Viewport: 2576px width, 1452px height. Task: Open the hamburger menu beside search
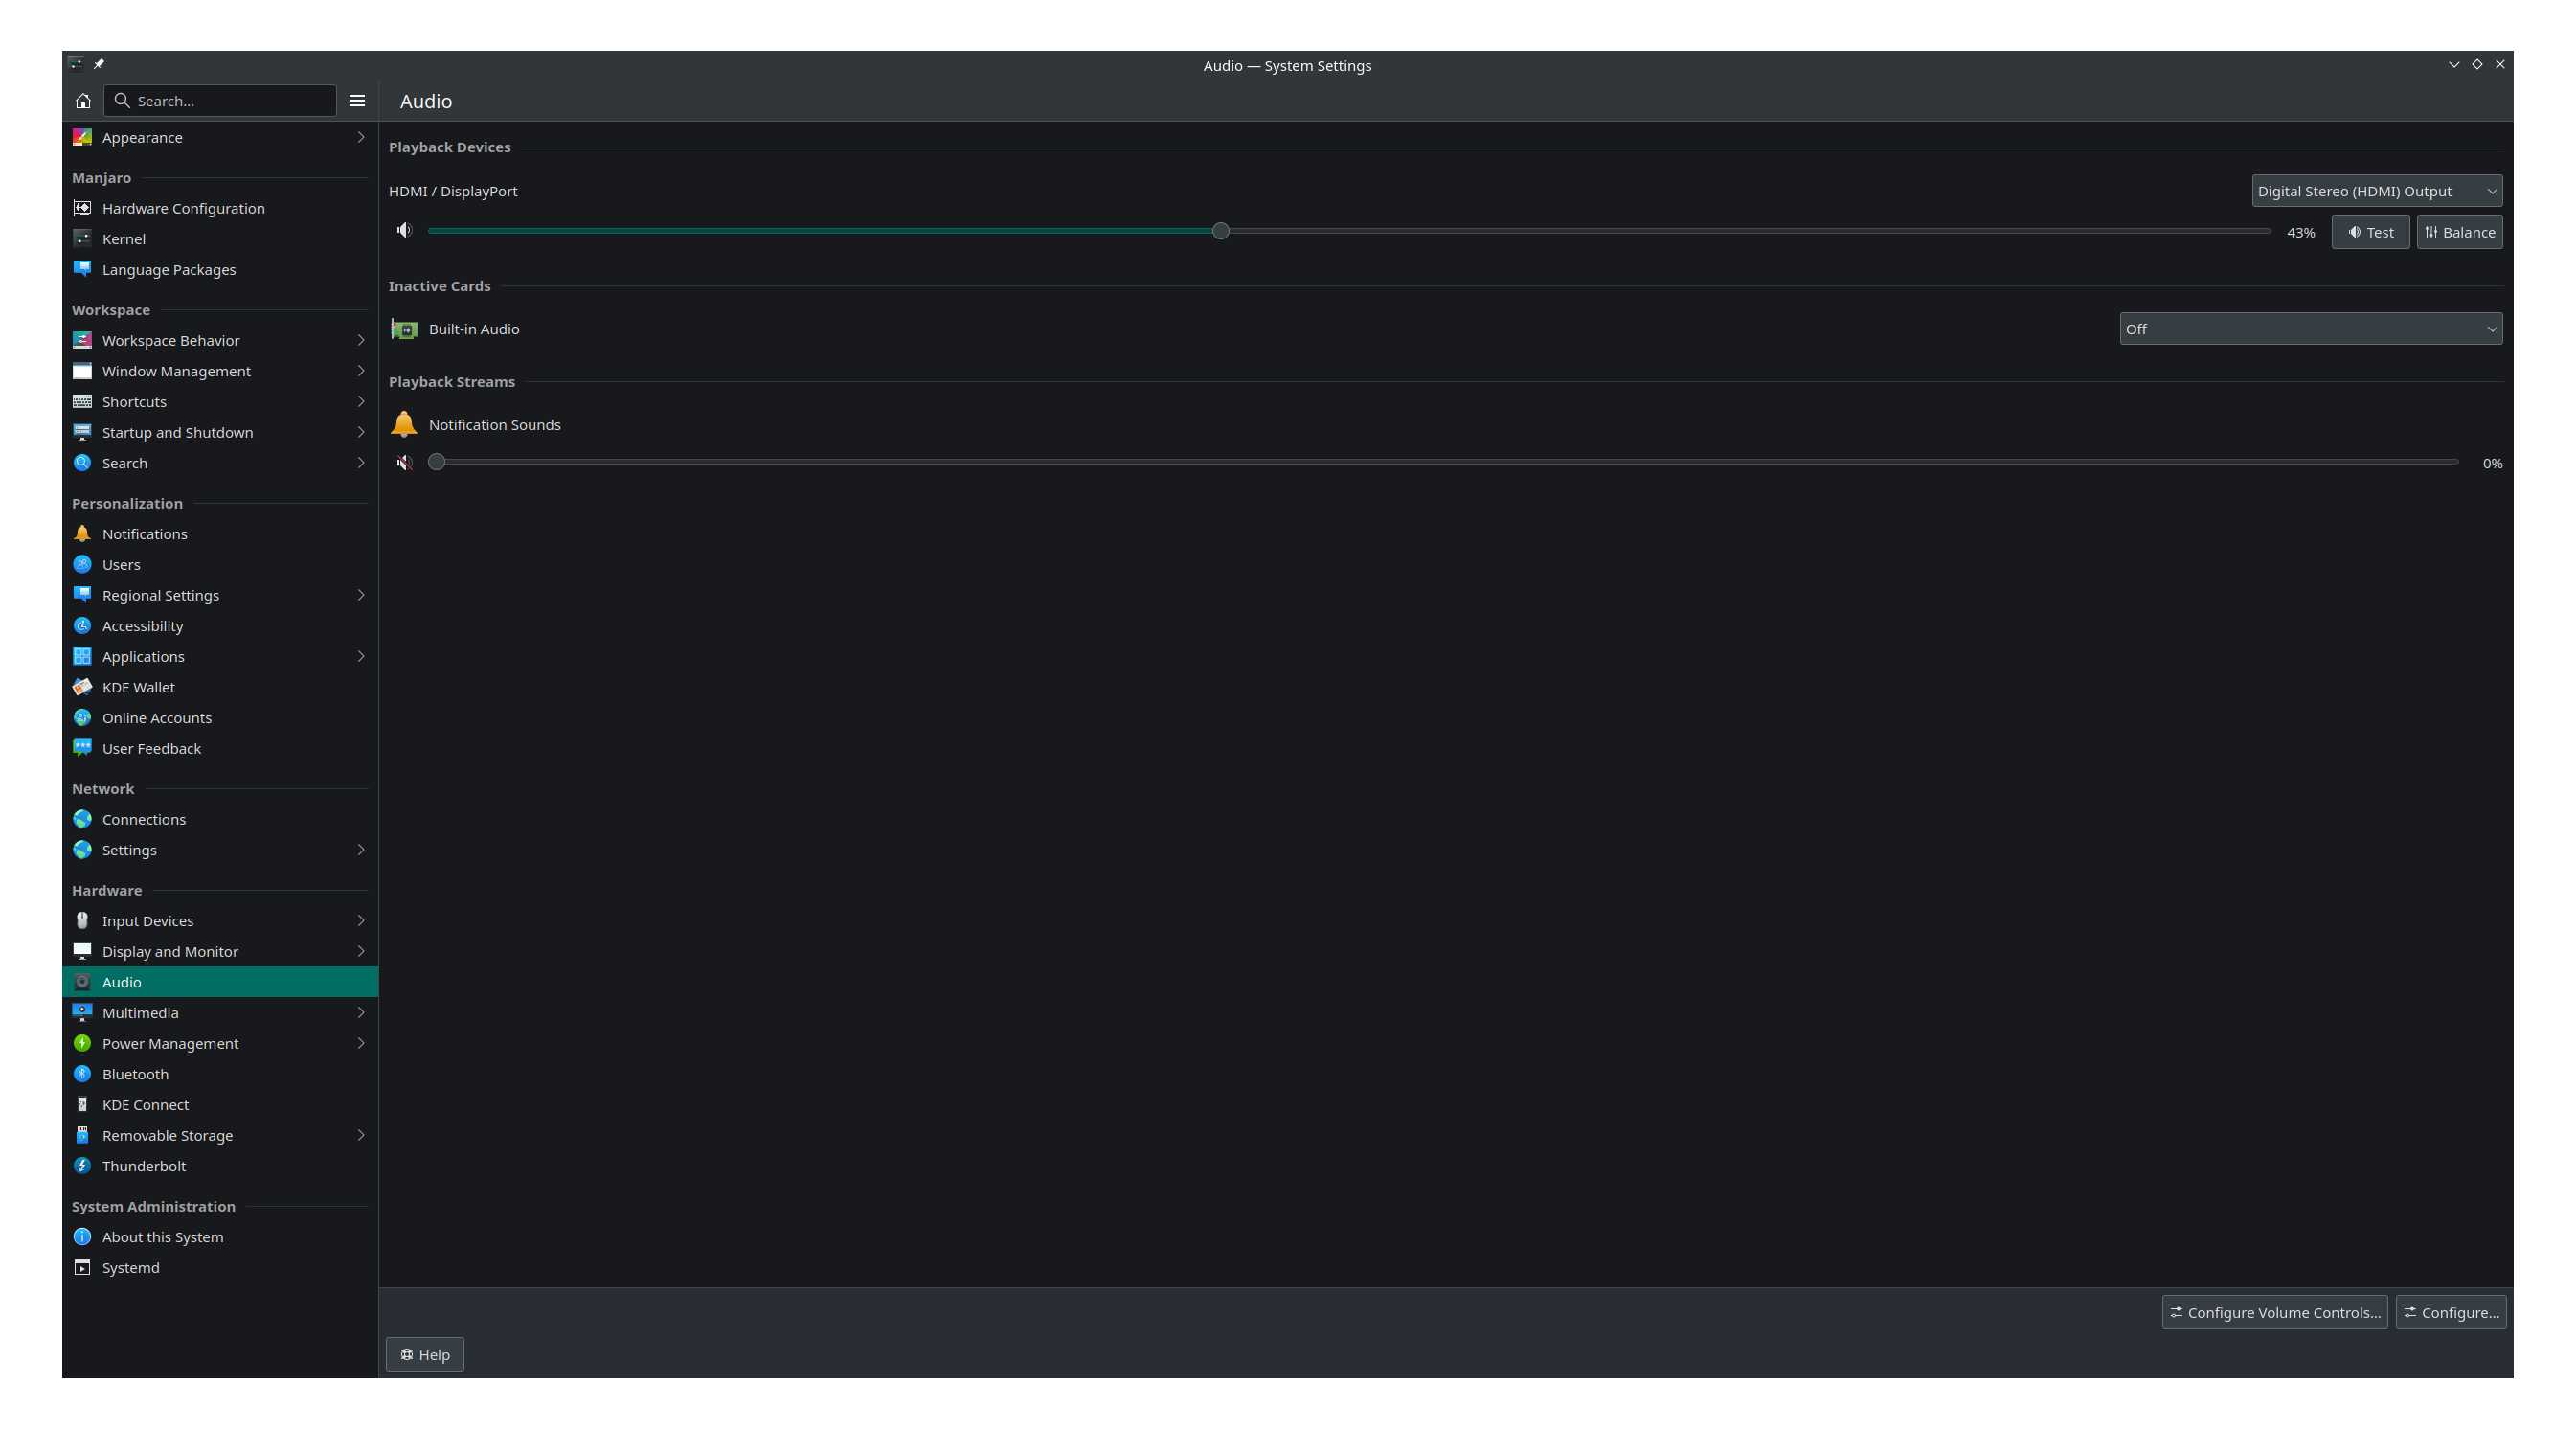(357, 101)
